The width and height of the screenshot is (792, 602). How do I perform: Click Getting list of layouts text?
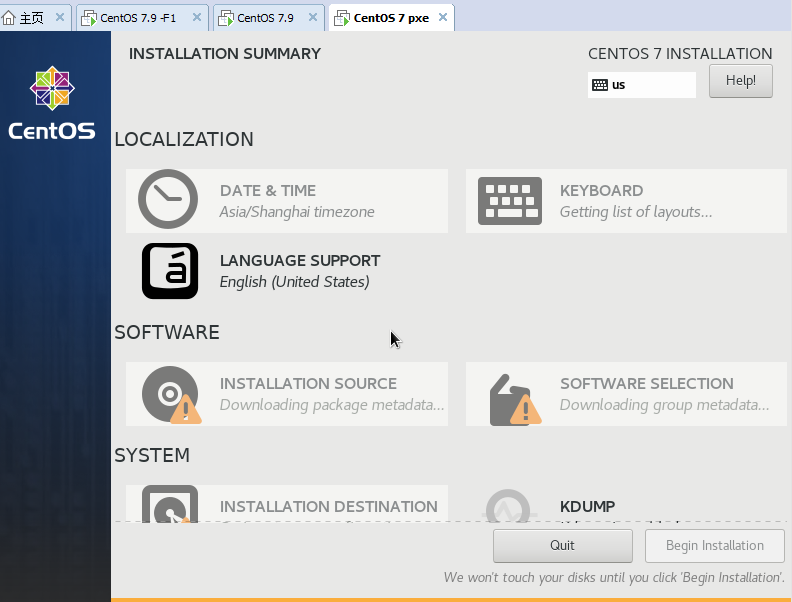pyautogui.click(x=636, y=212)
